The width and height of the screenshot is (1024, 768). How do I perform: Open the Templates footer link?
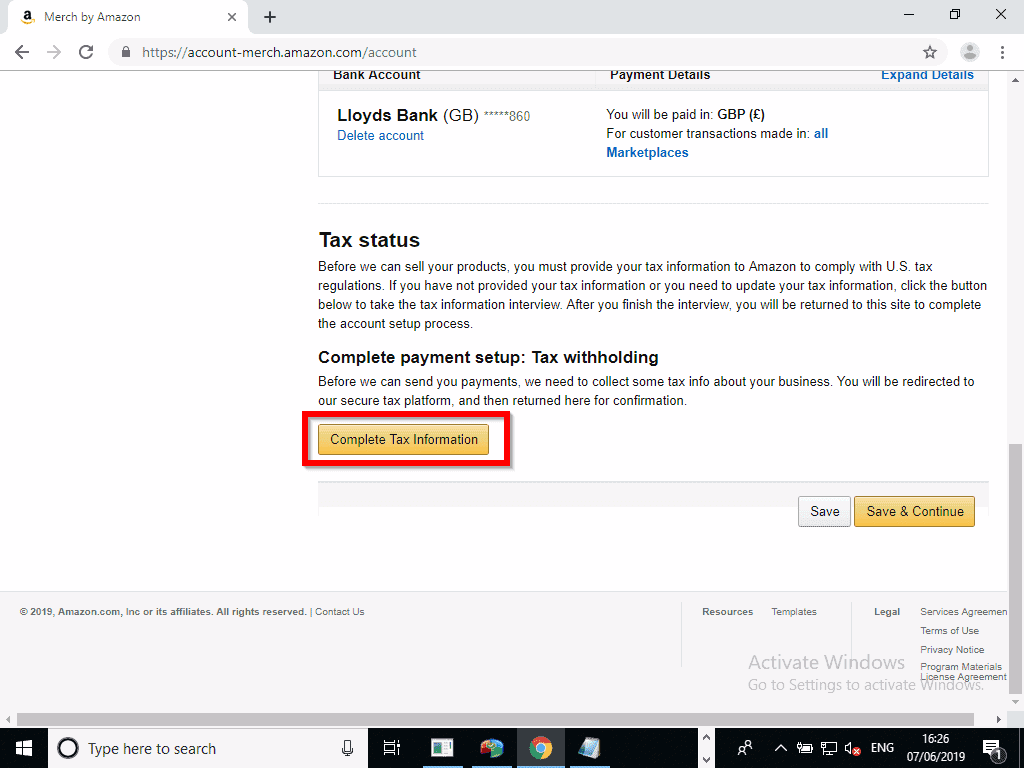(793, 612)
